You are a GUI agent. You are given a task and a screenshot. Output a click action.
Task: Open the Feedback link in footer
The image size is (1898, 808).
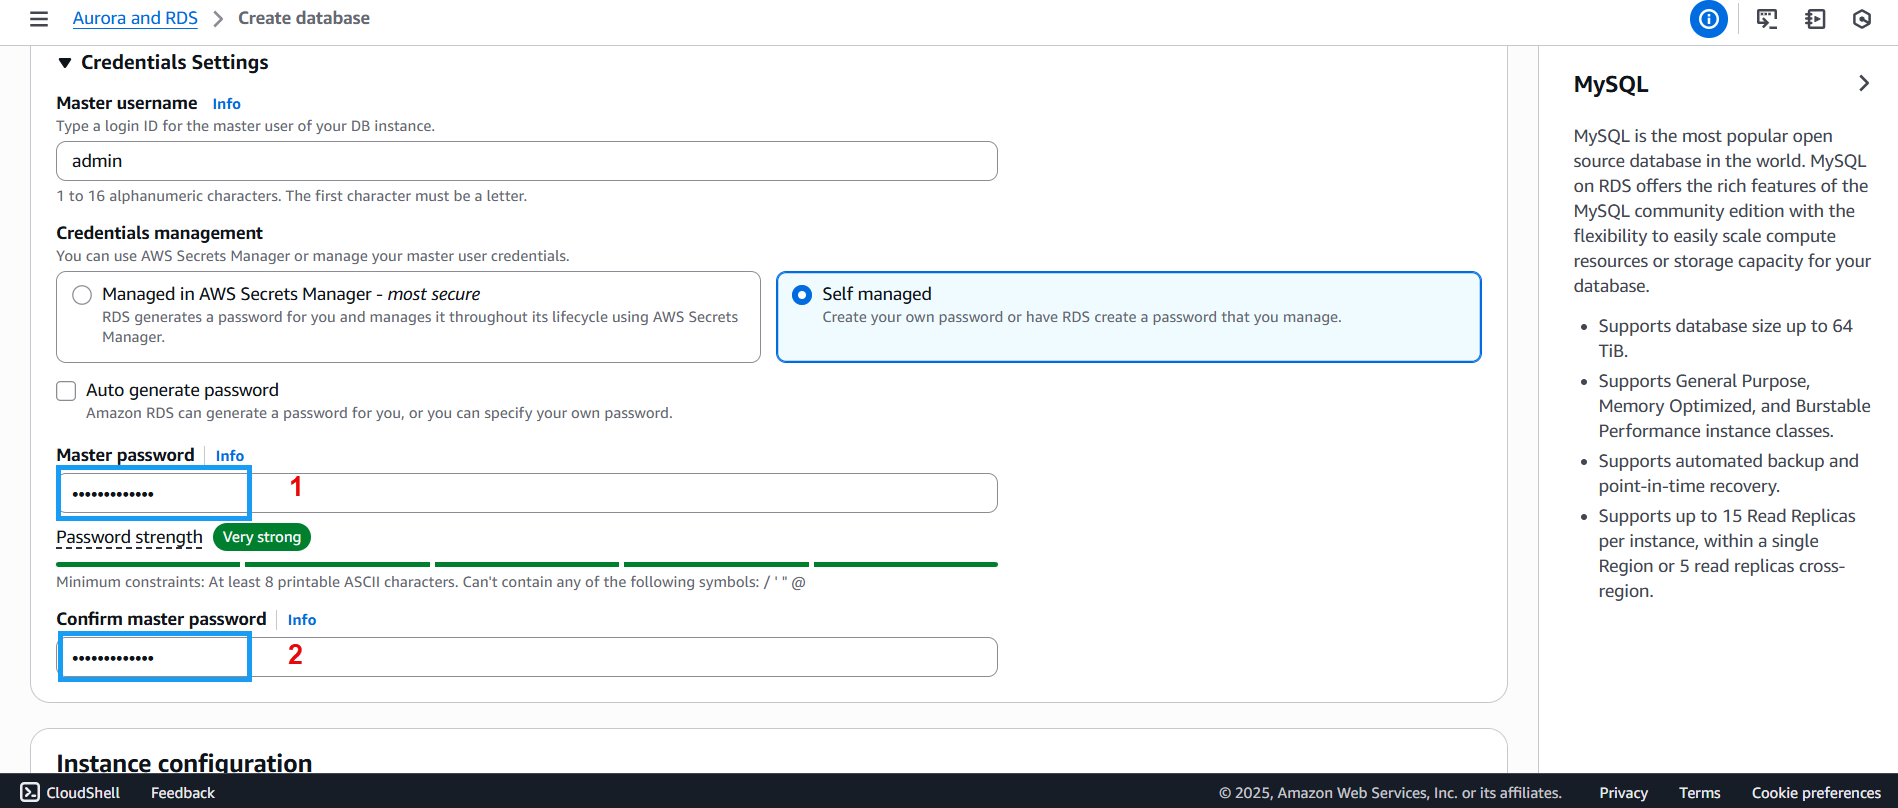tap(183, 792)
